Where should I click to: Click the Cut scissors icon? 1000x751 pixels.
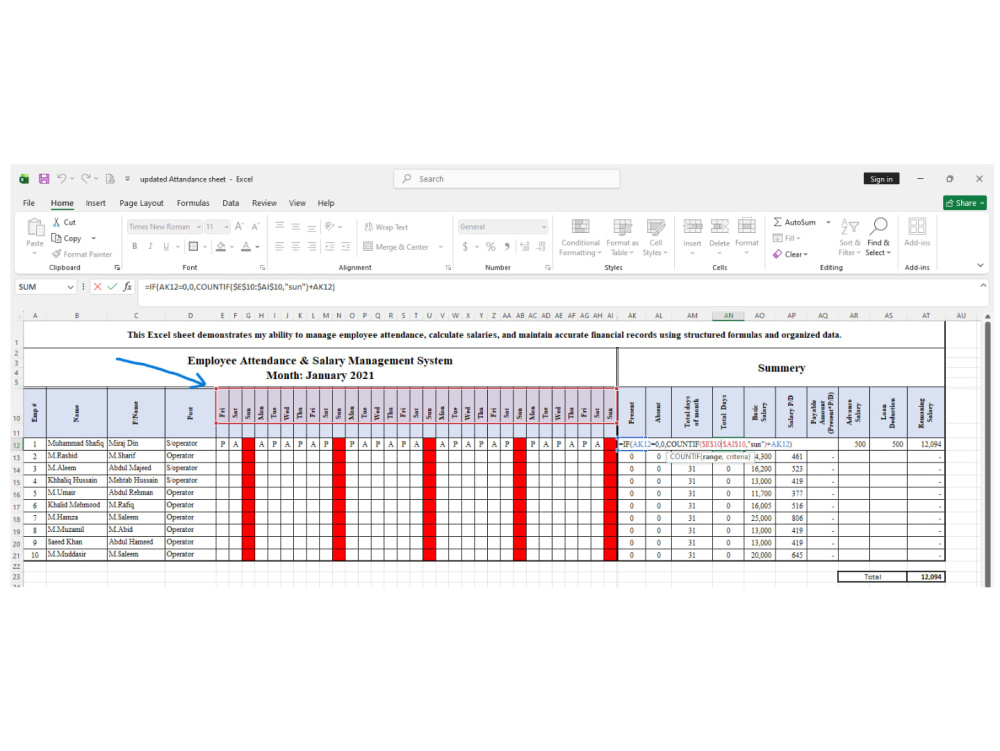pos(56,222)
